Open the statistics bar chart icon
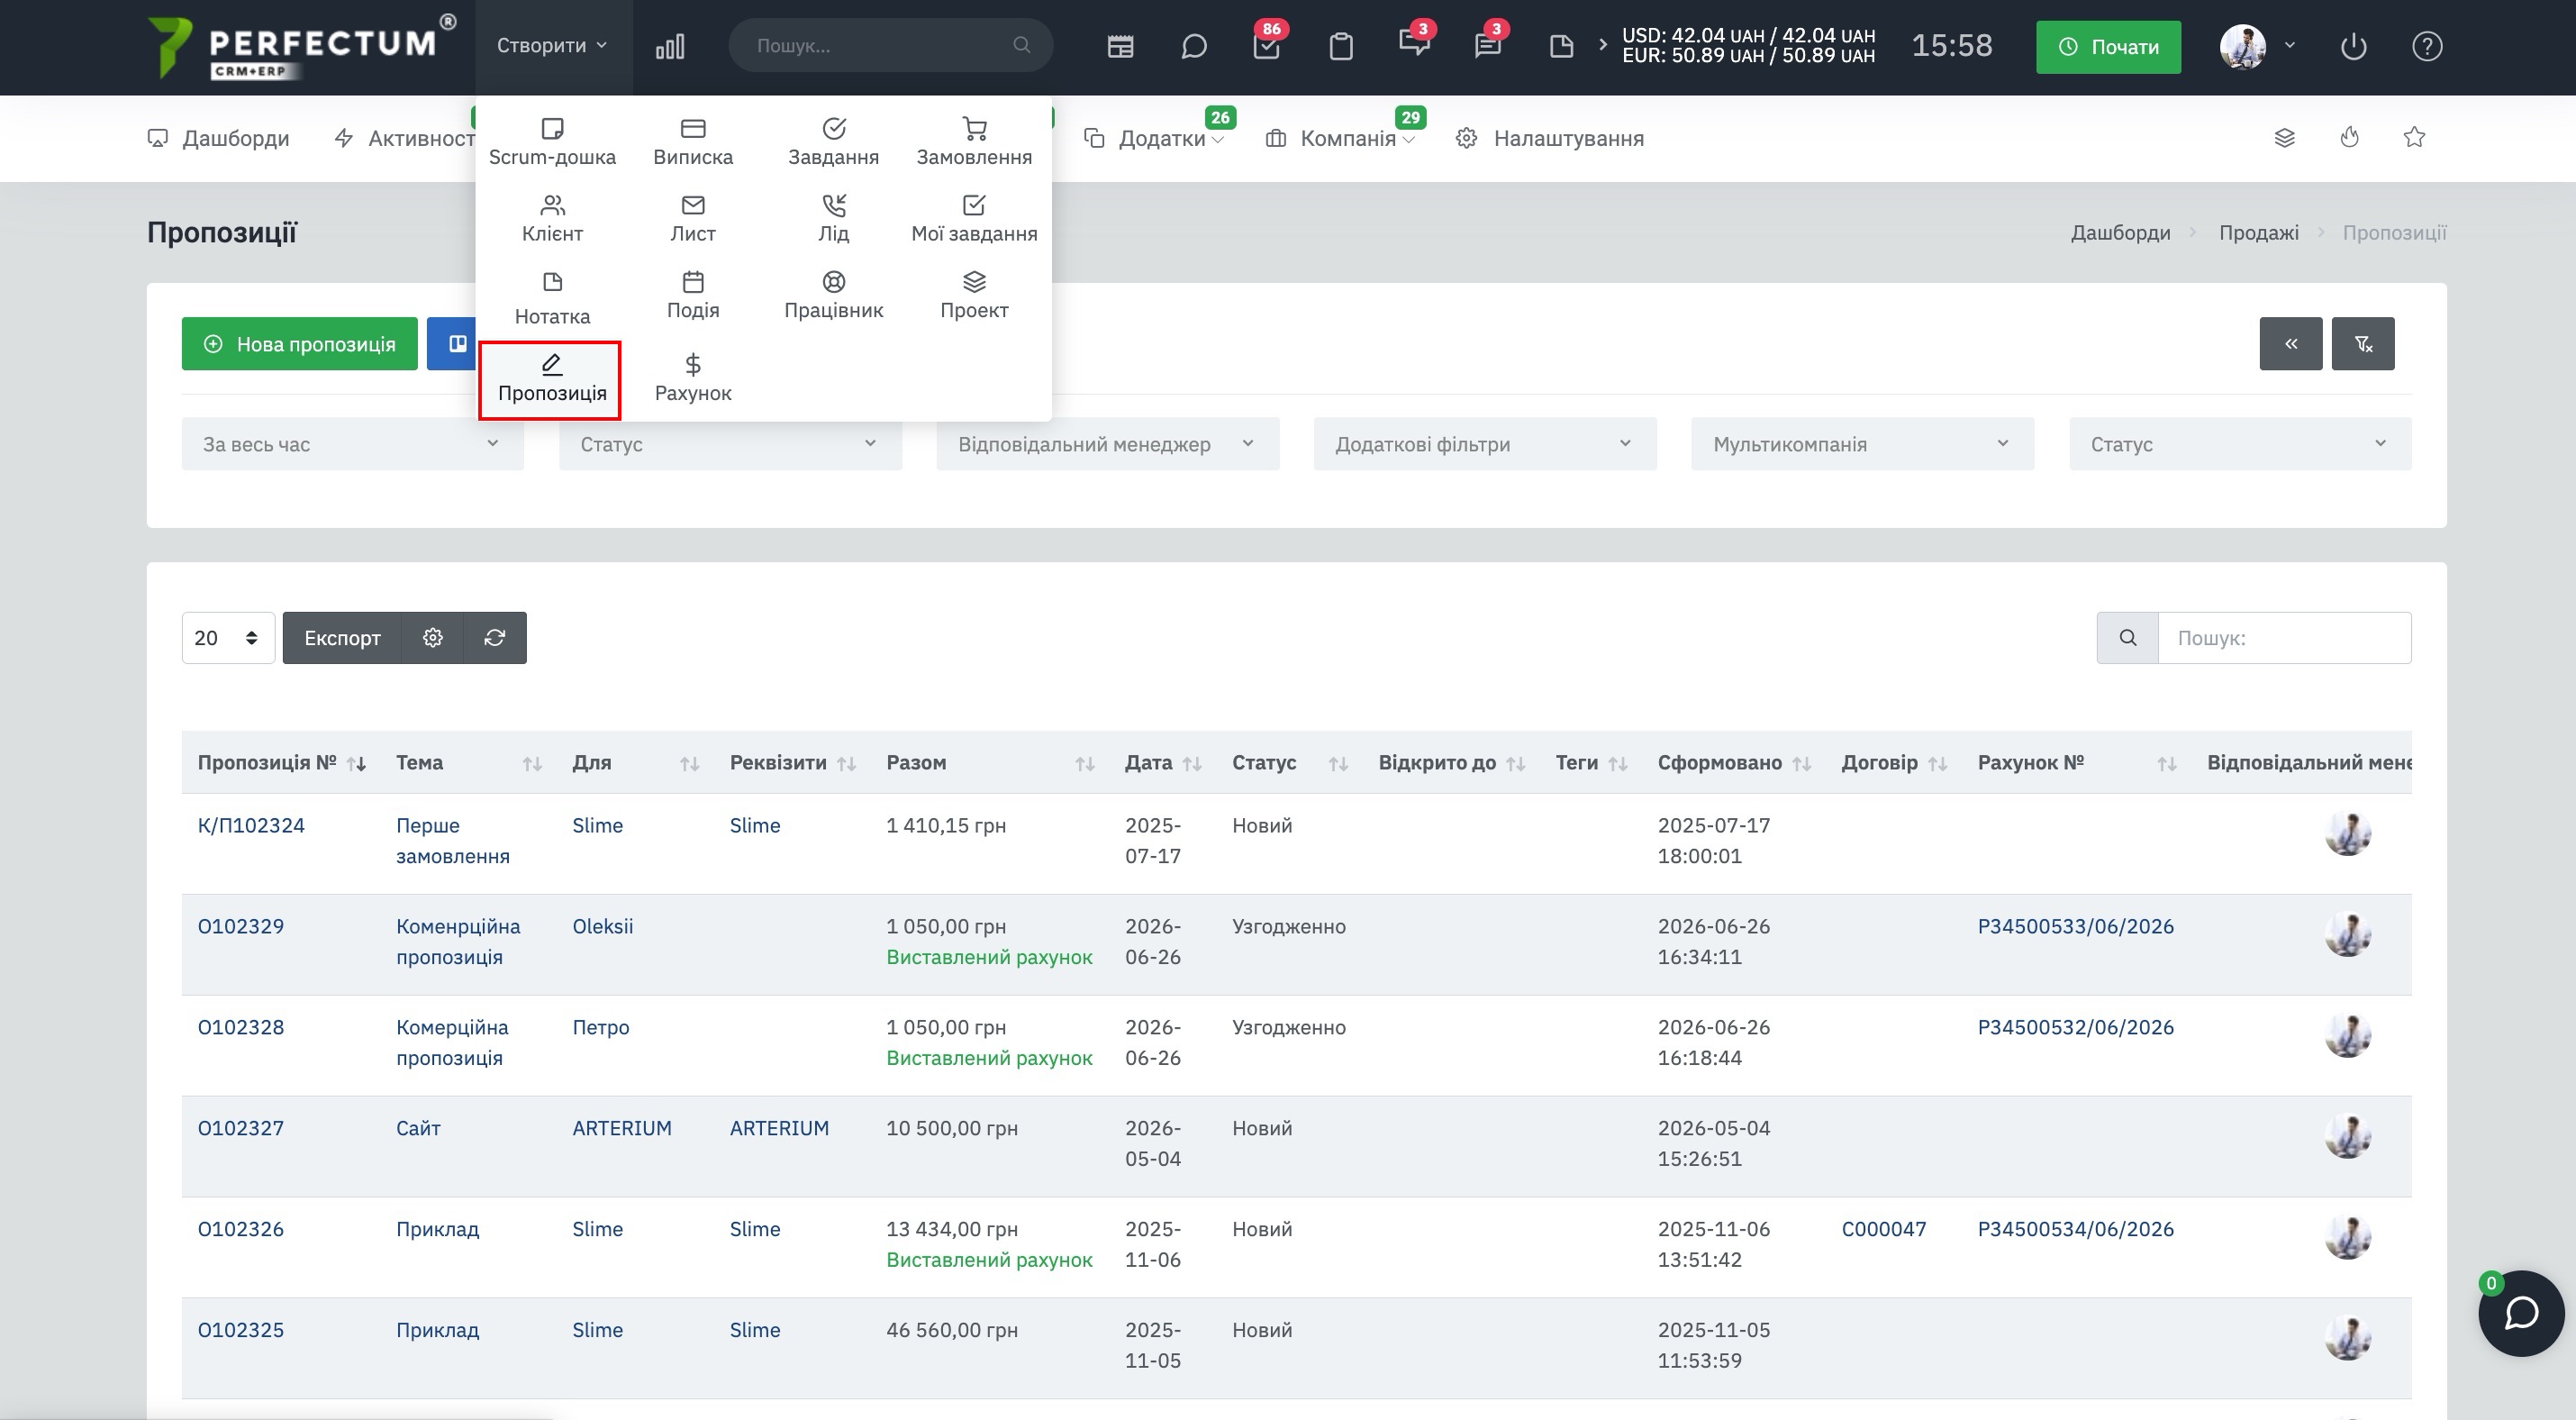Image resolution: width=2576 pixels, height=1420 pixels. click(x=670, y=46)
